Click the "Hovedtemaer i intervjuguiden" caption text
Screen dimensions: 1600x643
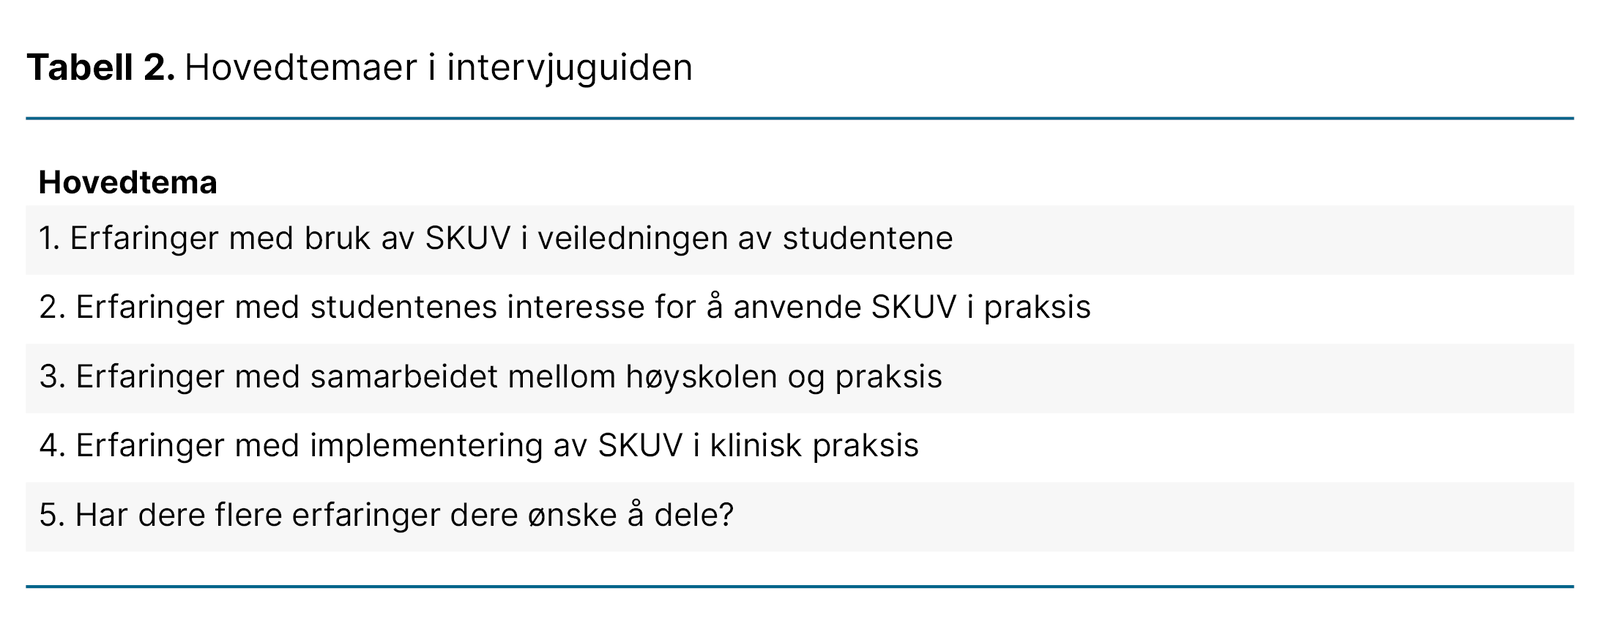pyautogui.click(x=438, y=68)
